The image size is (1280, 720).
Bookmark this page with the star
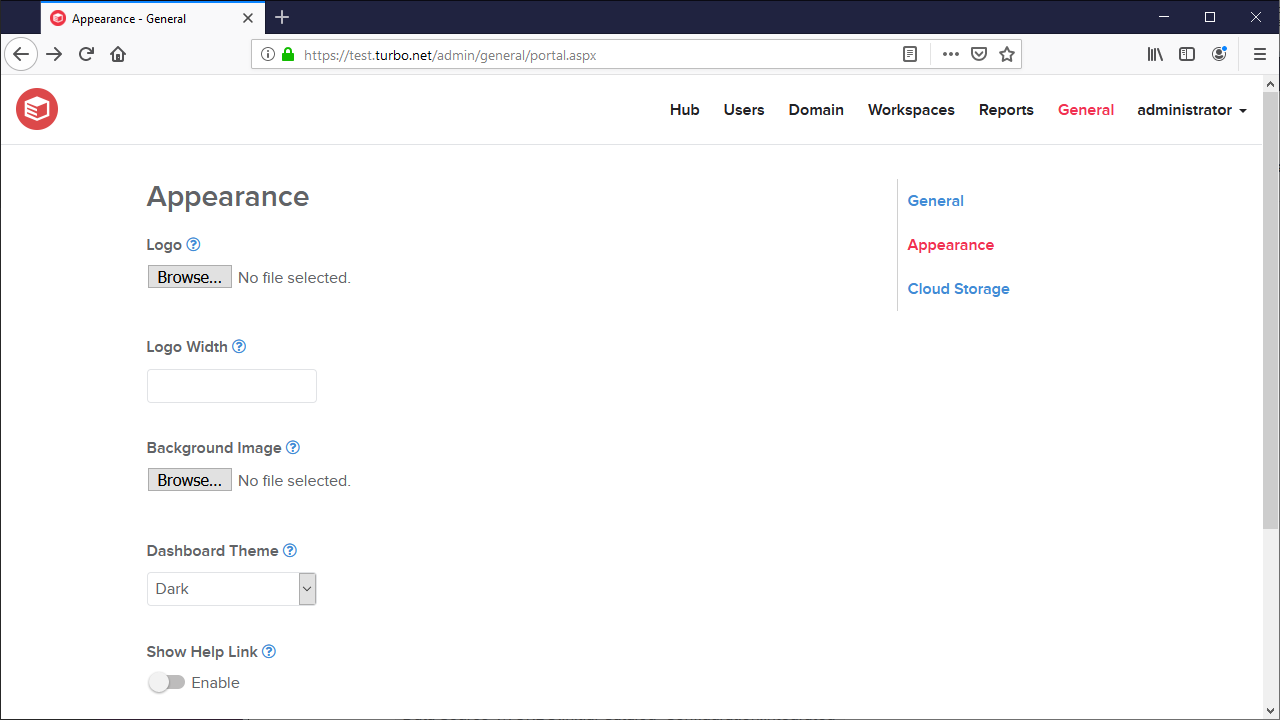(x=1006, y=54)
